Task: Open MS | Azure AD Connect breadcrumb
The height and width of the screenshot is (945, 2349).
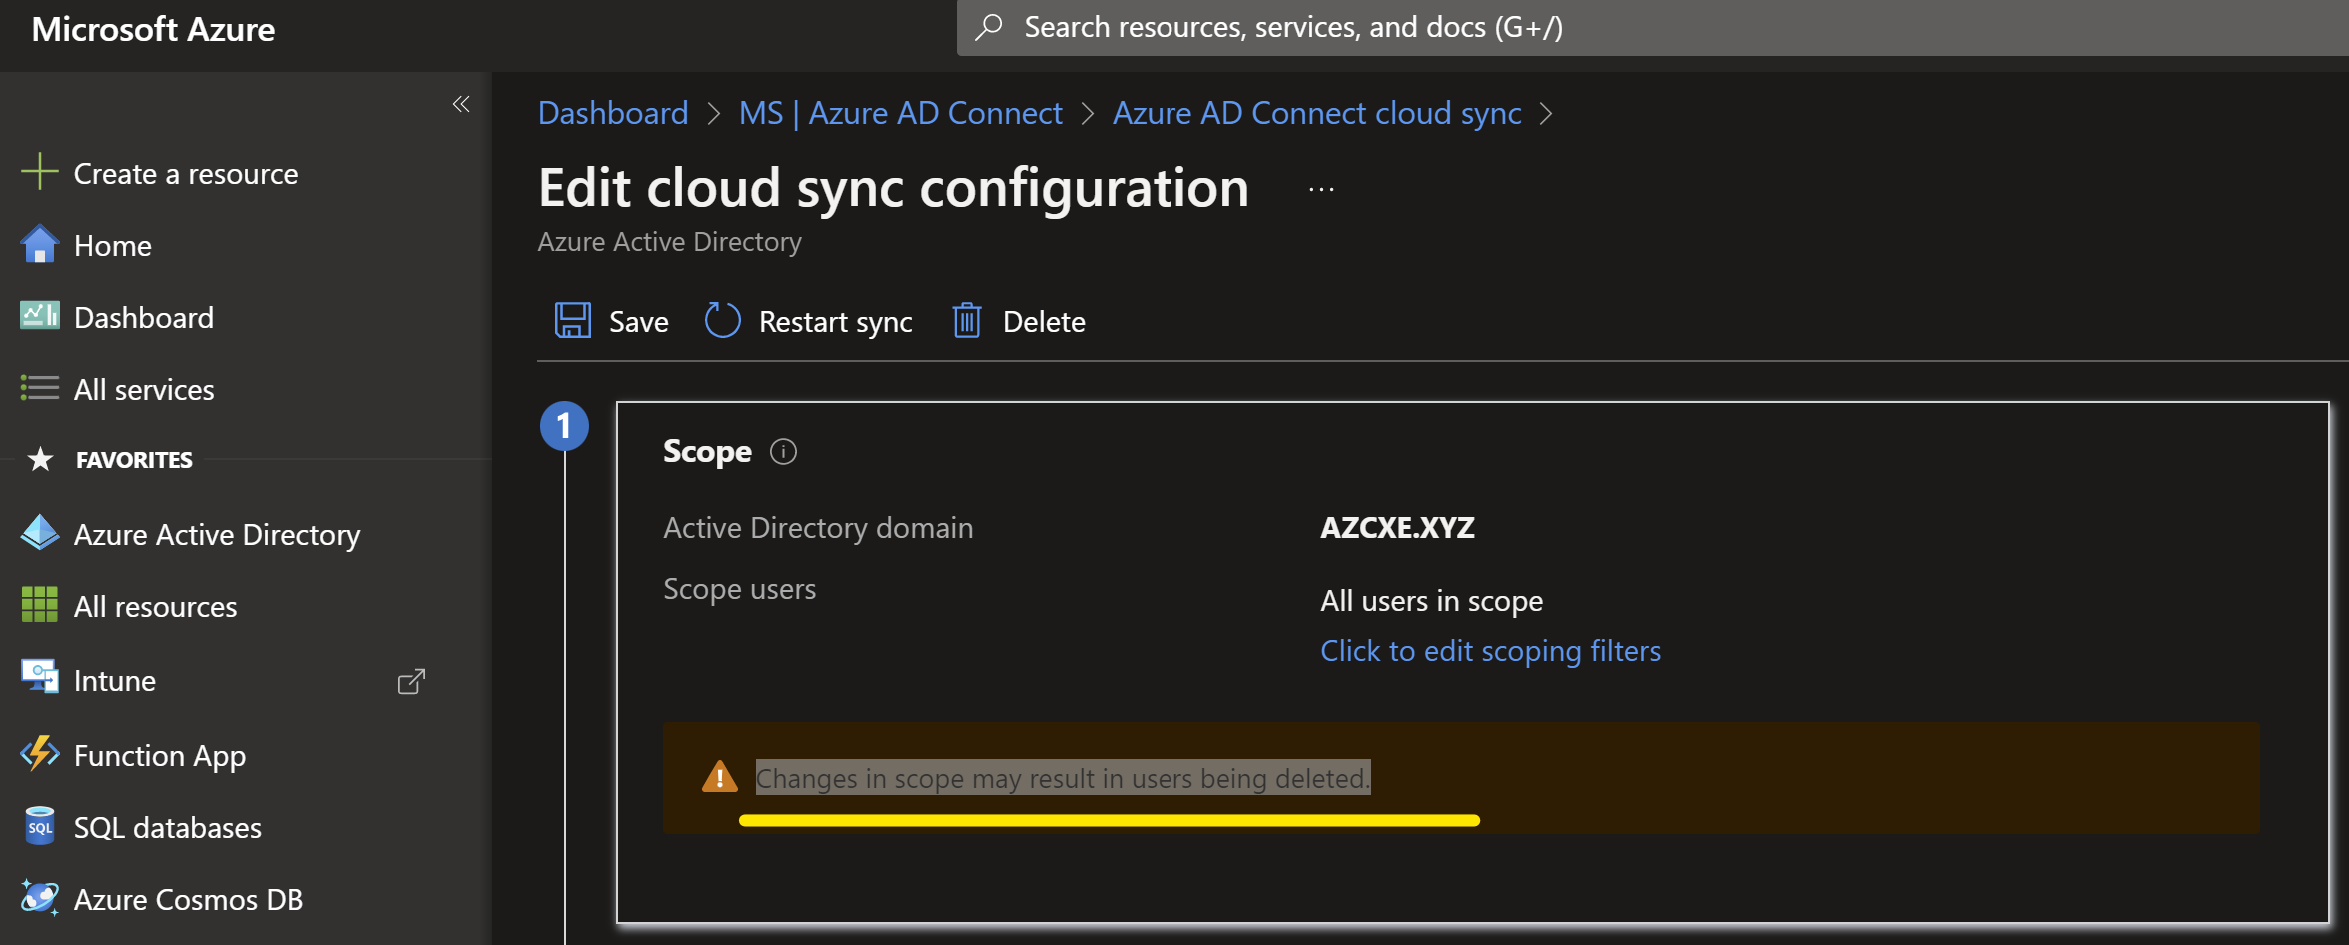Action: point(900,113)
